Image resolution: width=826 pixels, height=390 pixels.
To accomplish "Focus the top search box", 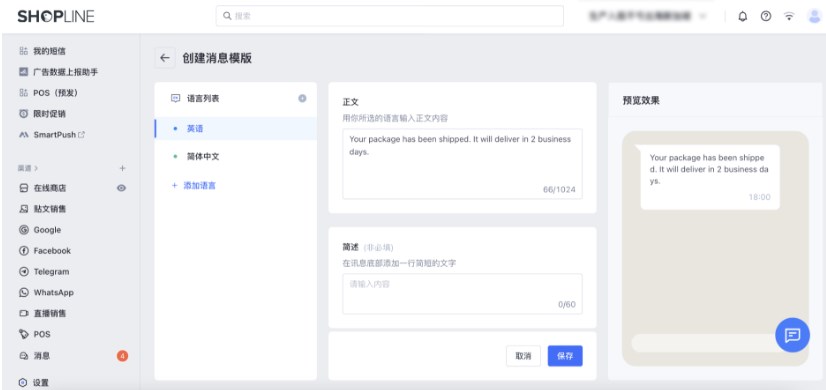I will 389,16.
